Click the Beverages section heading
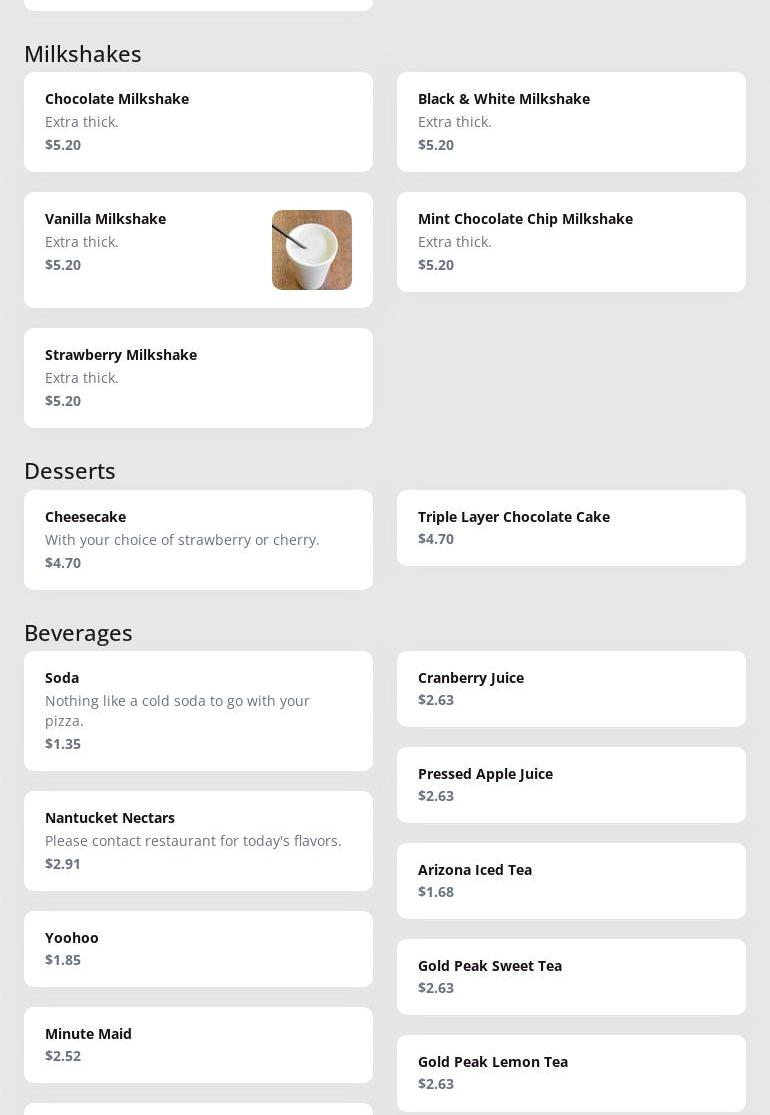Viewport: 770px width, 1115px height. (x=78, y=633)
